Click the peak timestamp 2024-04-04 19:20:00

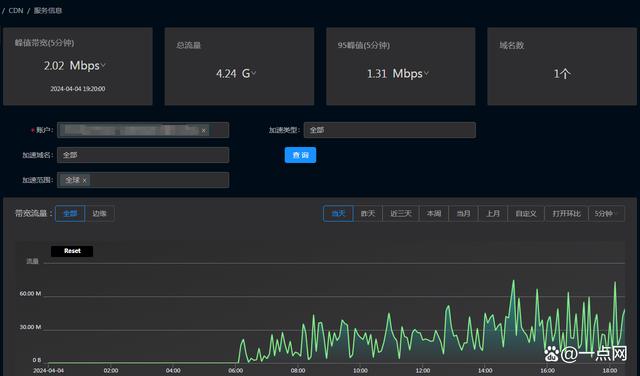pos(78,89)
